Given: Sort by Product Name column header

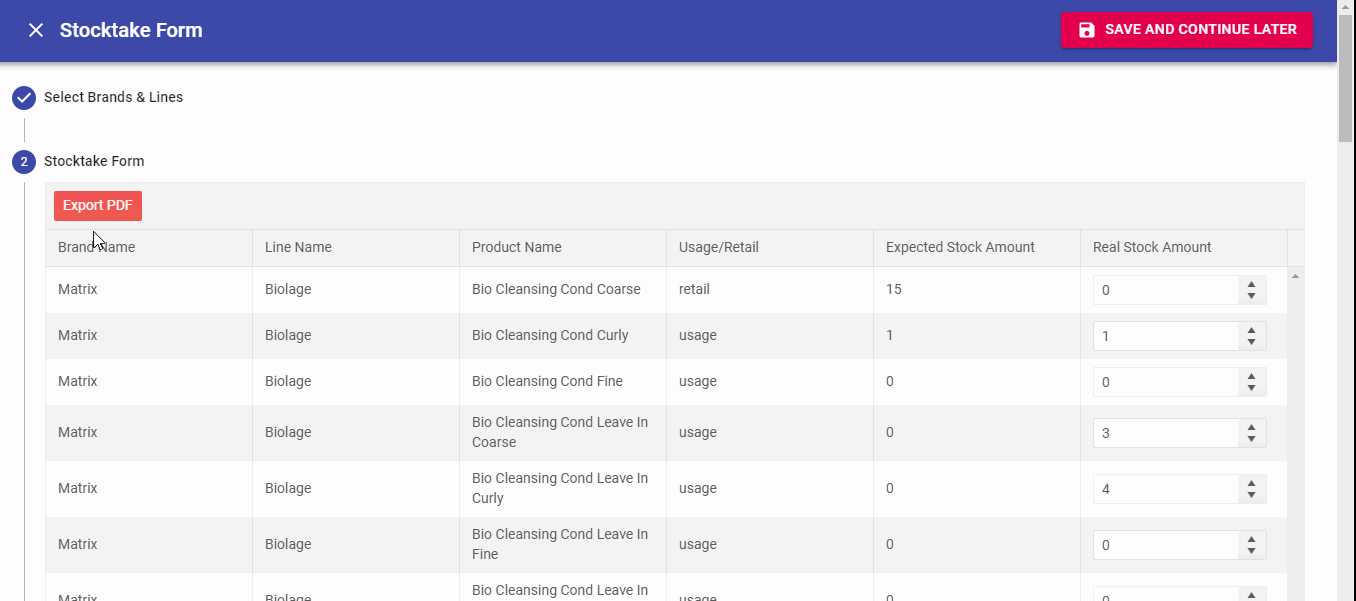Looking at the screenshot, I should 563,248.
